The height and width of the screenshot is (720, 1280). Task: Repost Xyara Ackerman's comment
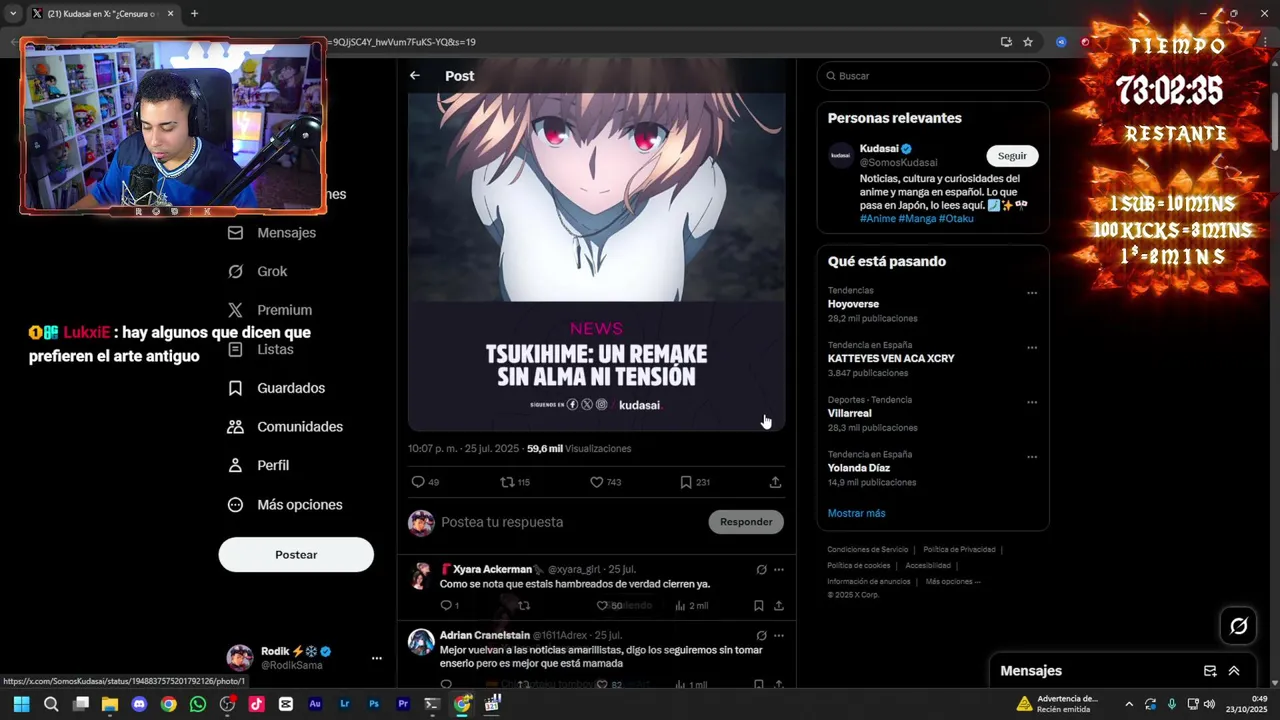523,606
